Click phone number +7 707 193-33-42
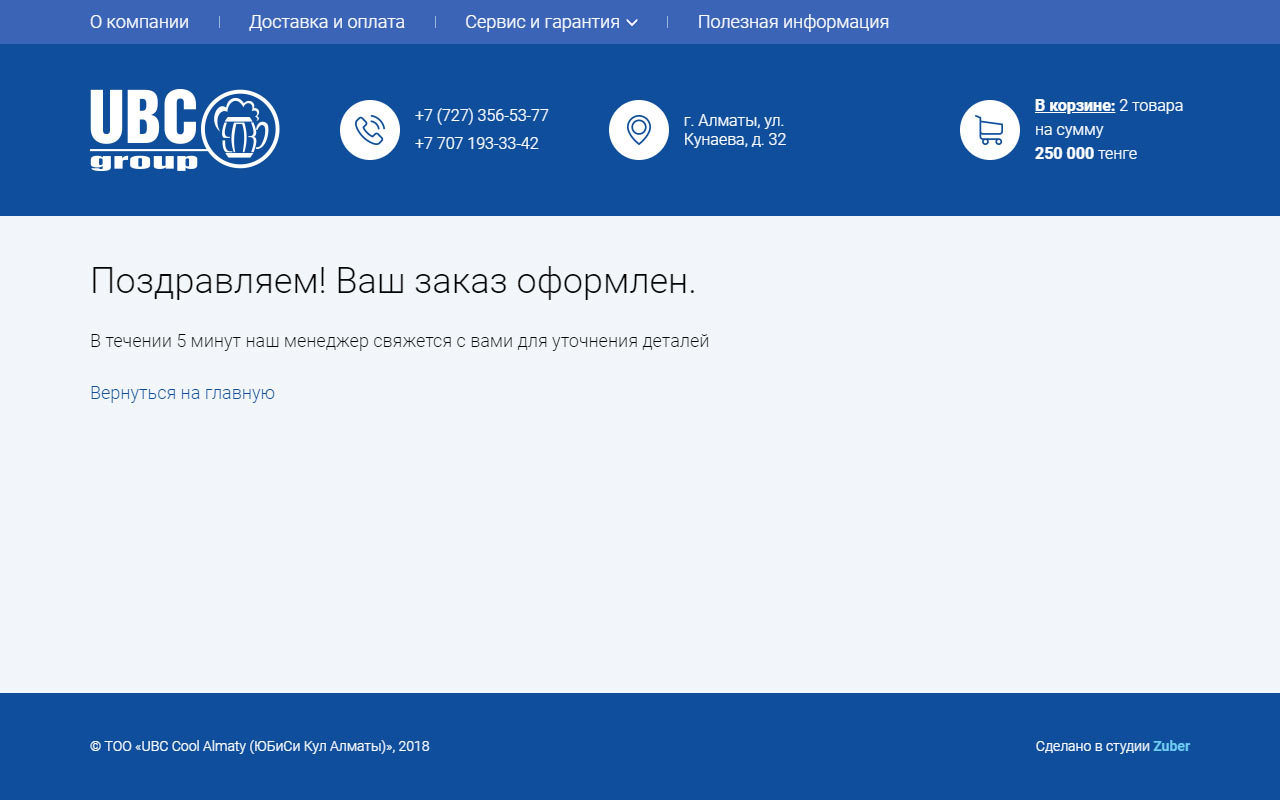Screen dimensions: 1280x800 476,144
